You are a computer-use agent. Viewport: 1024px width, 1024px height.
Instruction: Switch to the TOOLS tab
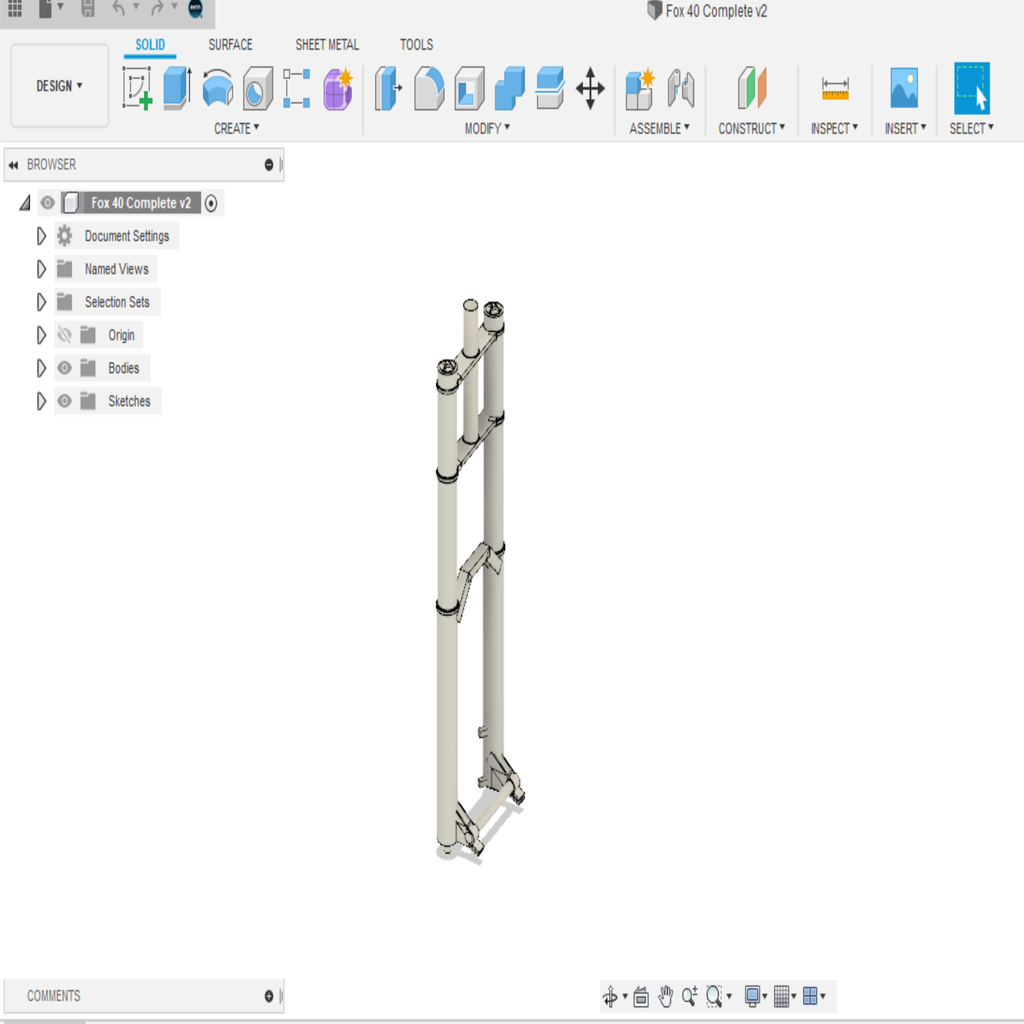pos(417,45)
